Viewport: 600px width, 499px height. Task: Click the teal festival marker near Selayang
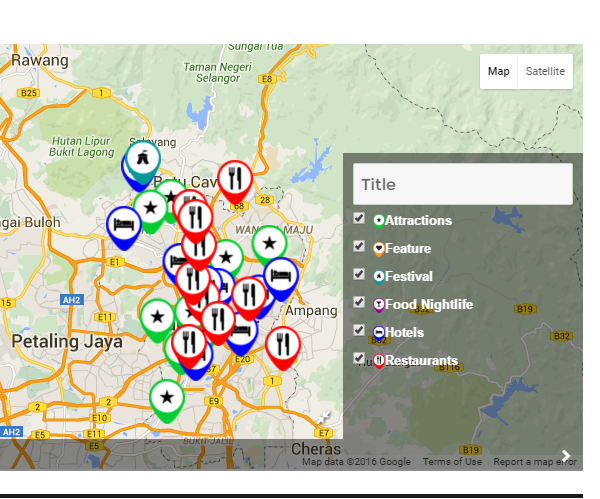tap(143, 159)
